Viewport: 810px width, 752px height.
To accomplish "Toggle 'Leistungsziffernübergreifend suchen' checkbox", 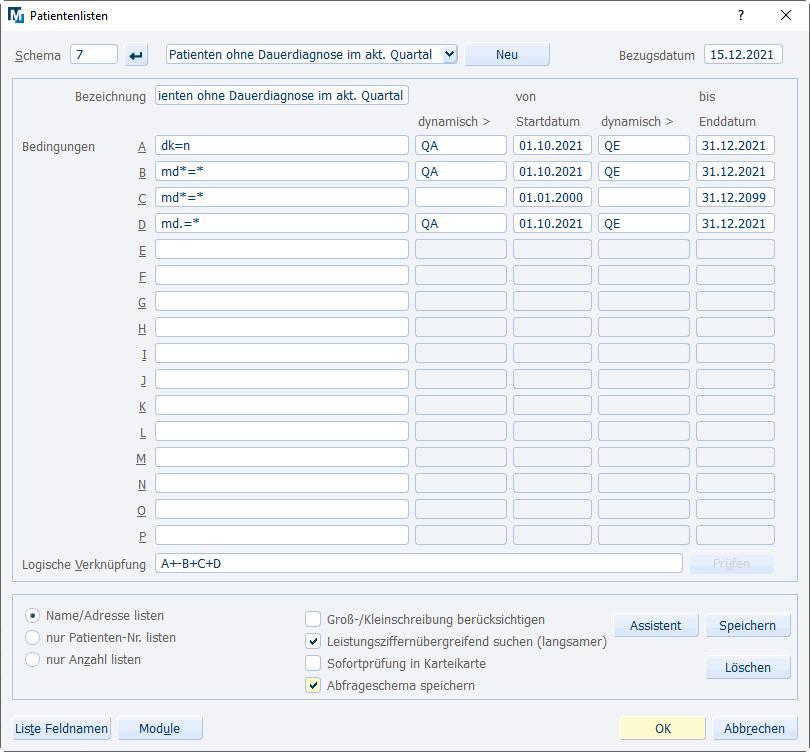I will (x=313, y=641).
